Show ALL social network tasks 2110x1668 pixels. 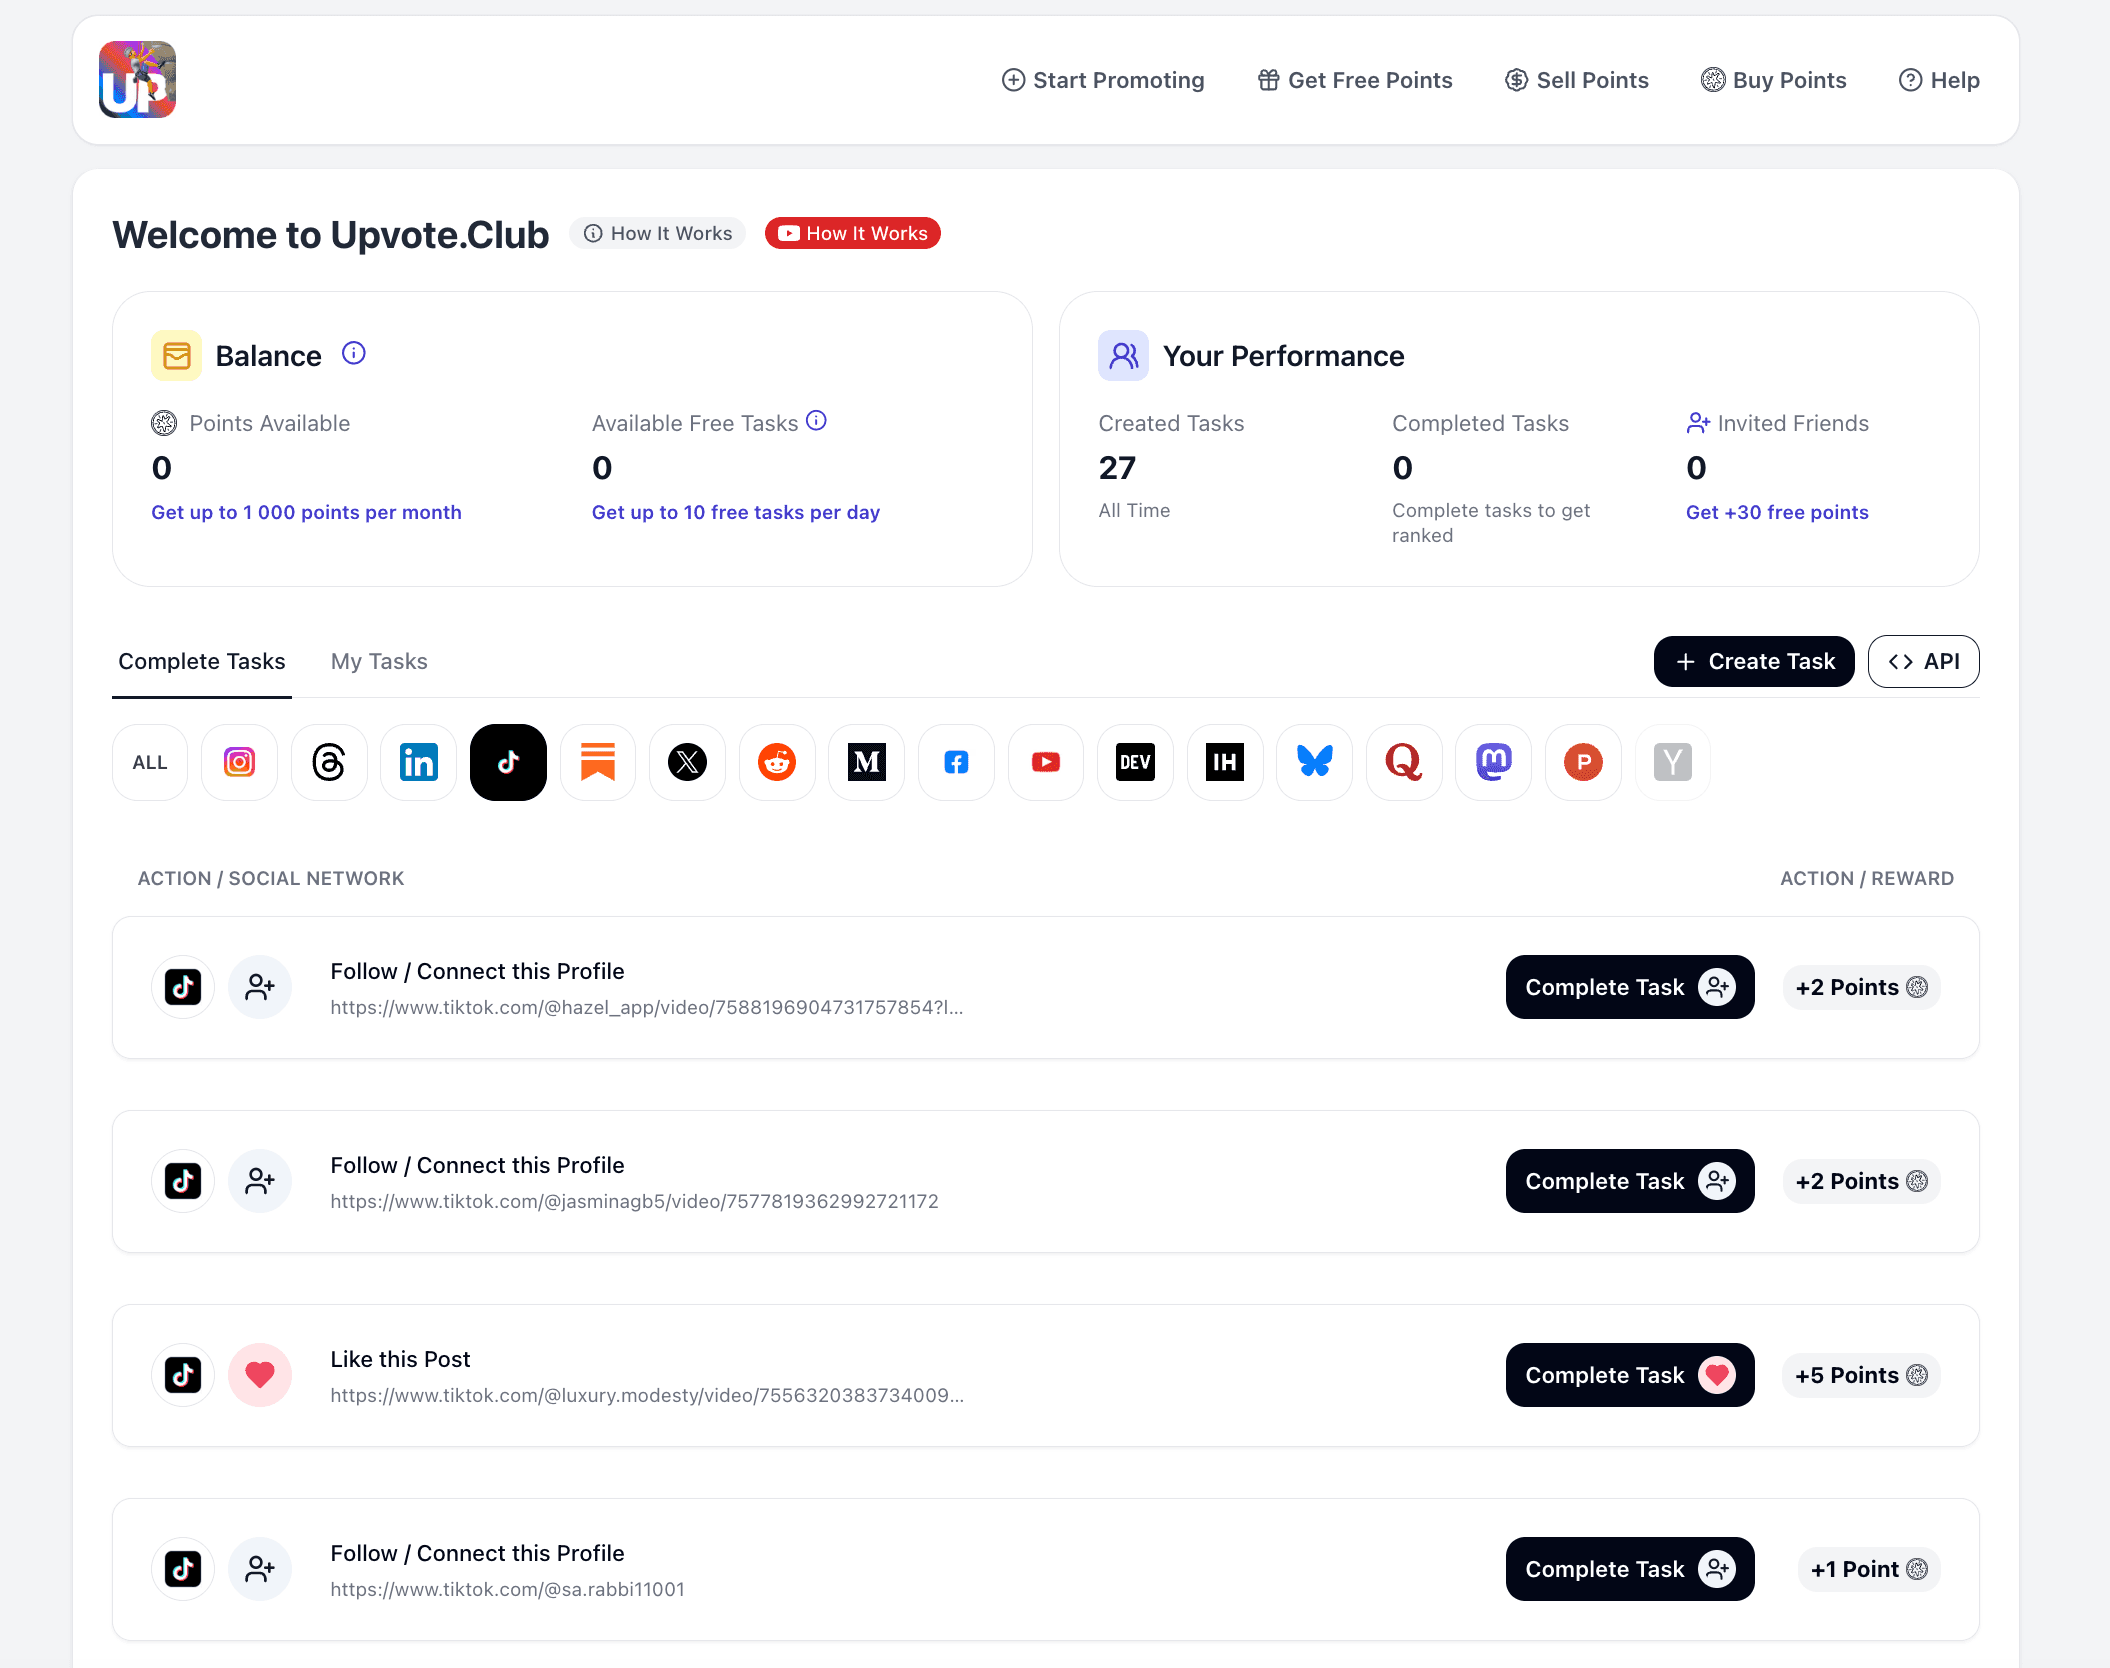coord(150,762)
